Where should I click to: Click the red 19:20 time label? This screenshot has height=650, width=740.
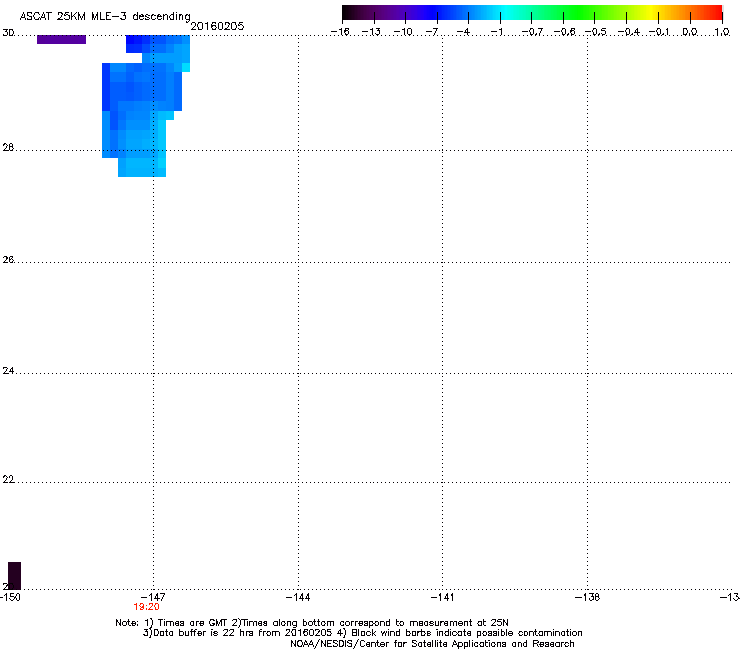click(x=146, y=607)
